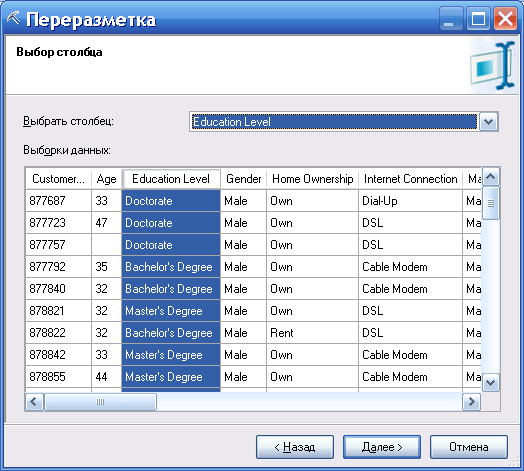
Task: Click the vertical scrollbar up arrow
Action: pos(491,176)
